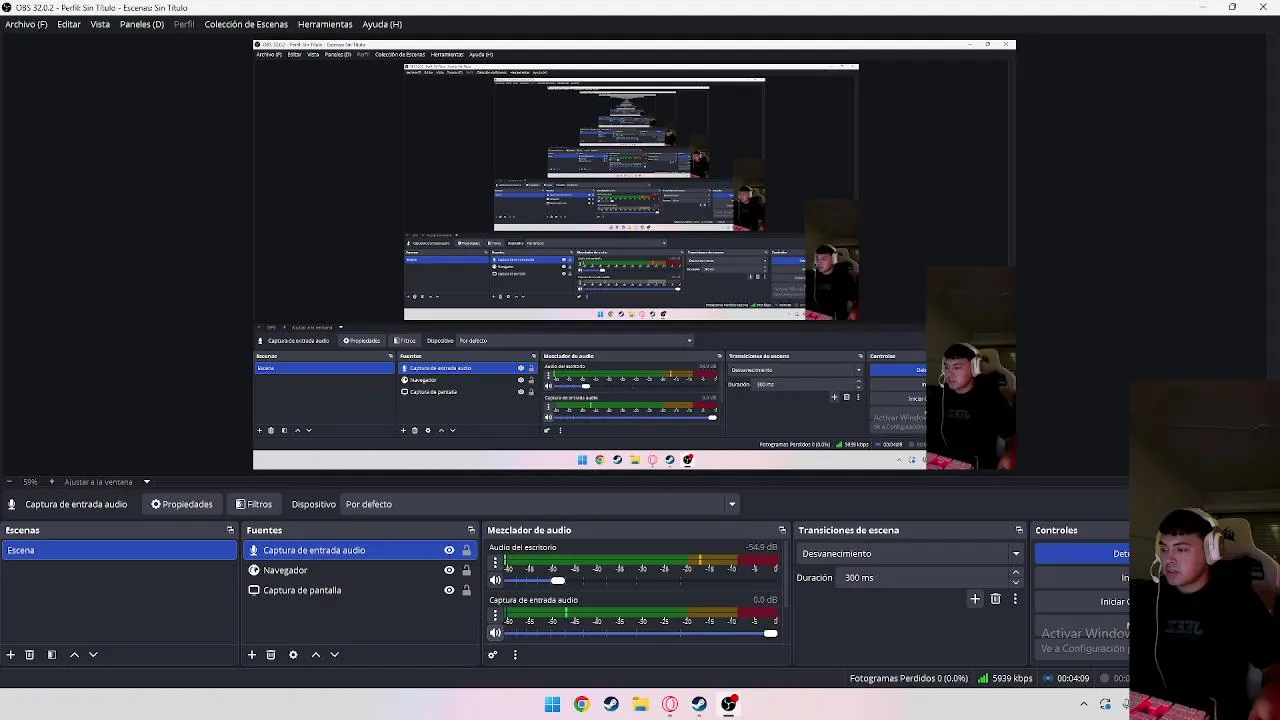This screenshot has height=720, width=1280.
Task: Show hidden system tray icons
Action: (1083, 704)
